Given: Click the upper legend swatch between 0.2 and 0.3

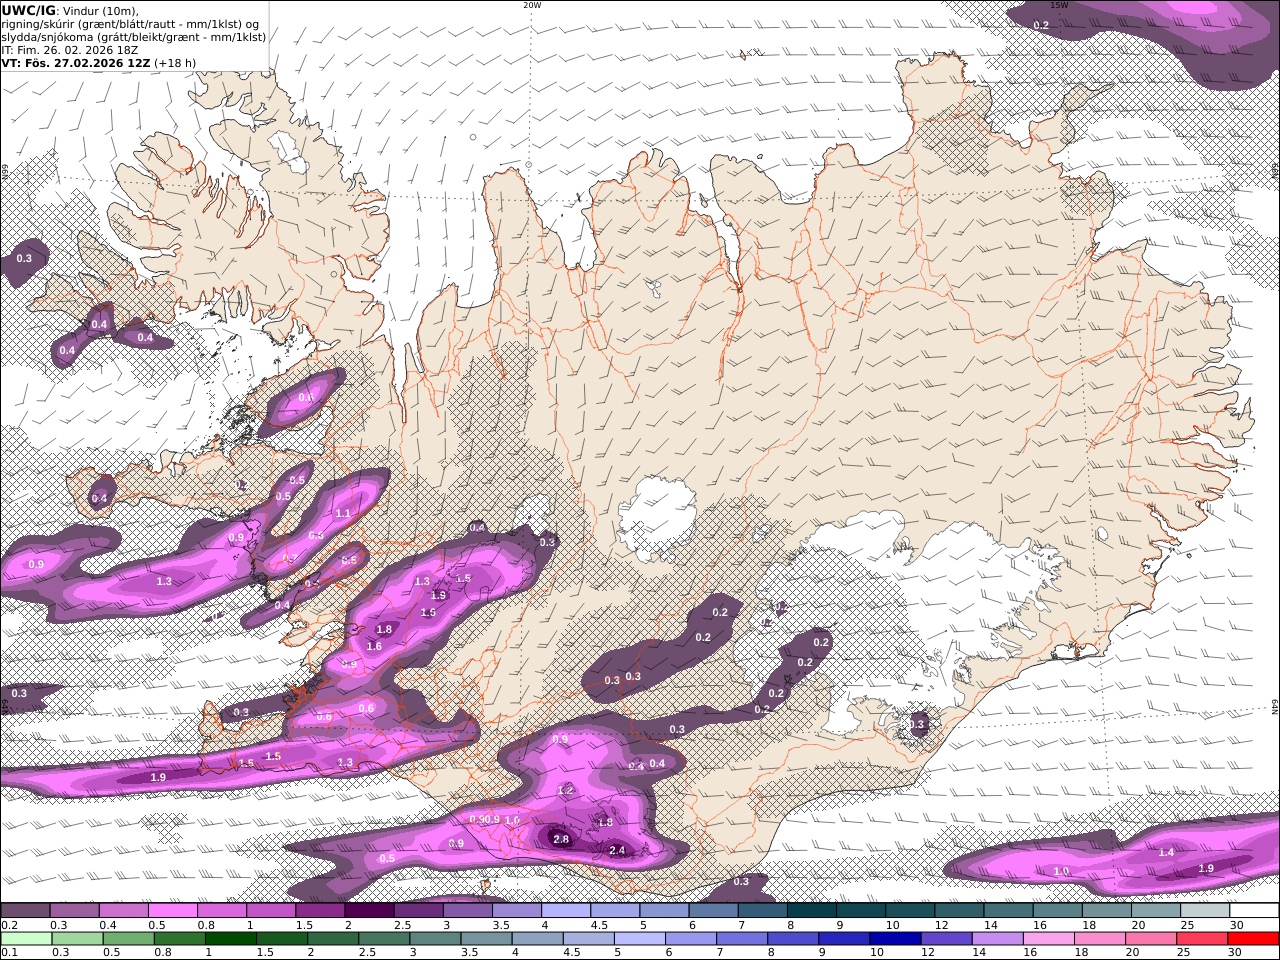Looking at the screenshot, I should tap(25, 911).
